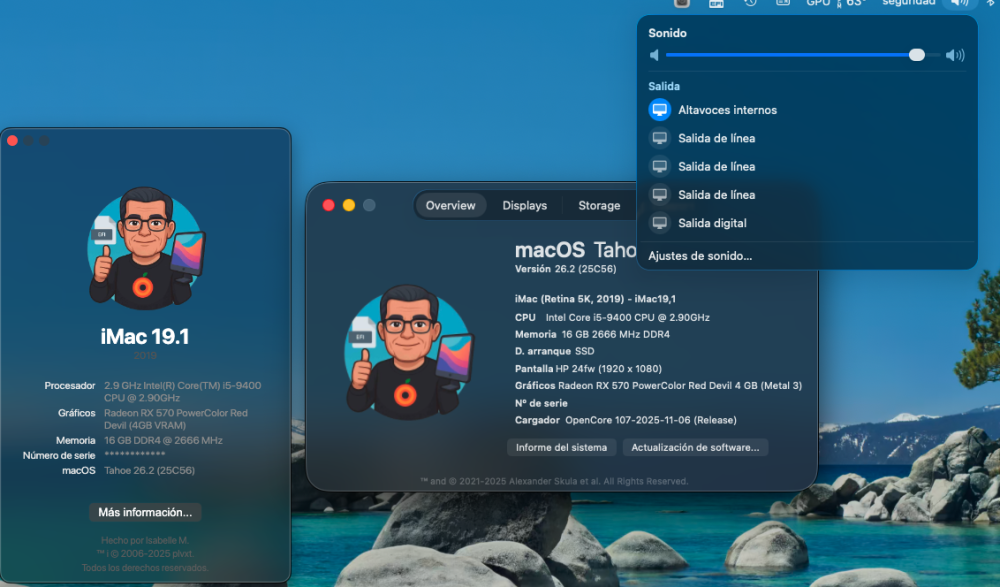Click the iMac 19.1 title text

[145, 336]
